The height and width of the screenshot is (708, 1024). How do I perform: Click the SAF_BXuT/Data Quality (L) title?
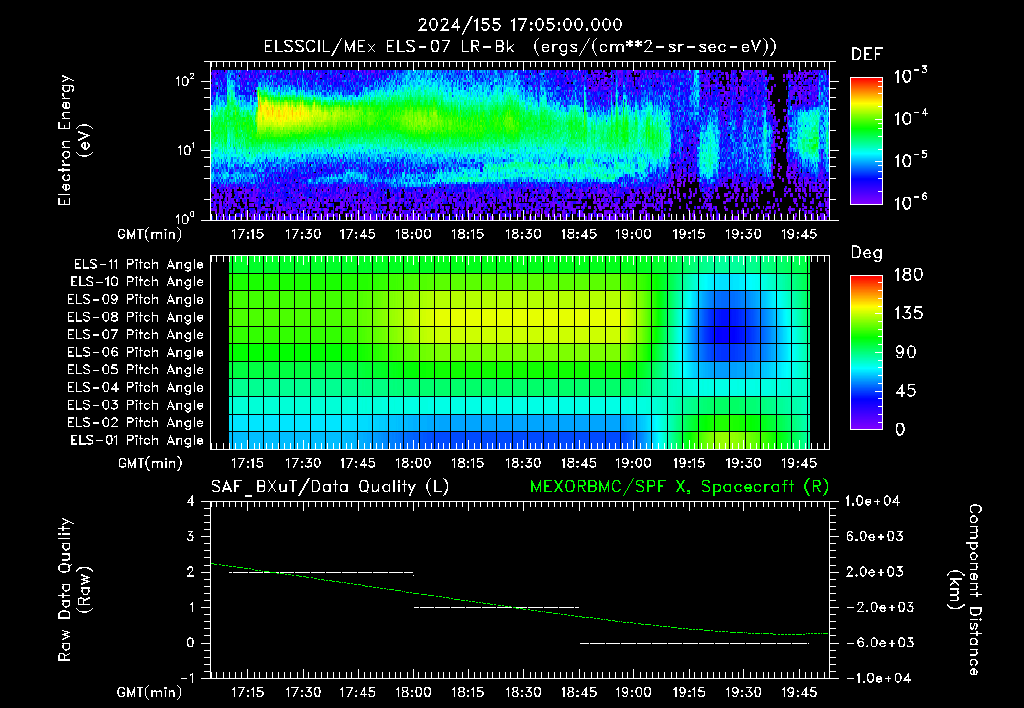tap(330, 487)
